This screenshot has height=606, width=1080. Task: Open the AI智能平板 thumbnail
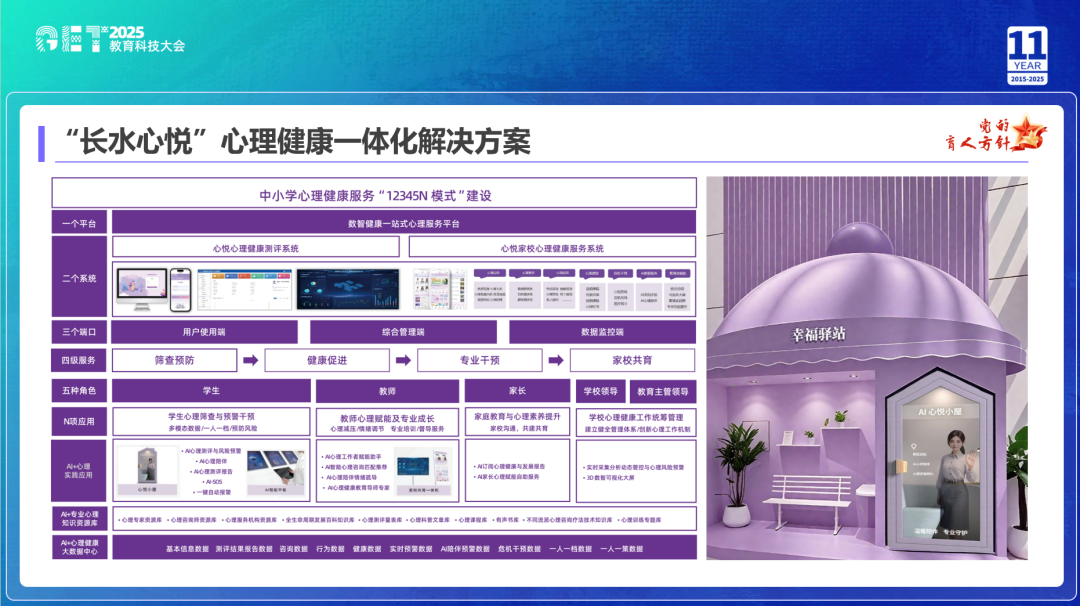274,470
